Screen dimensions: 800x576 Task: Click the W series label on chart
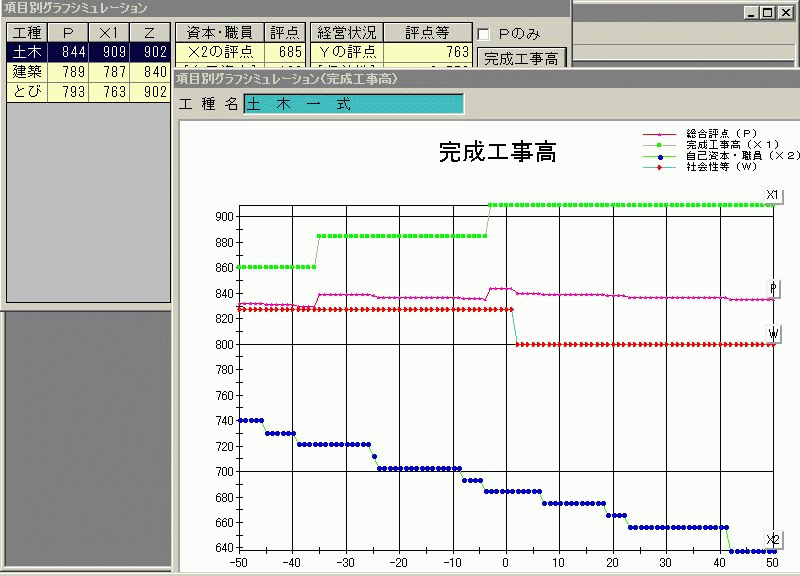tap(773, 333)
